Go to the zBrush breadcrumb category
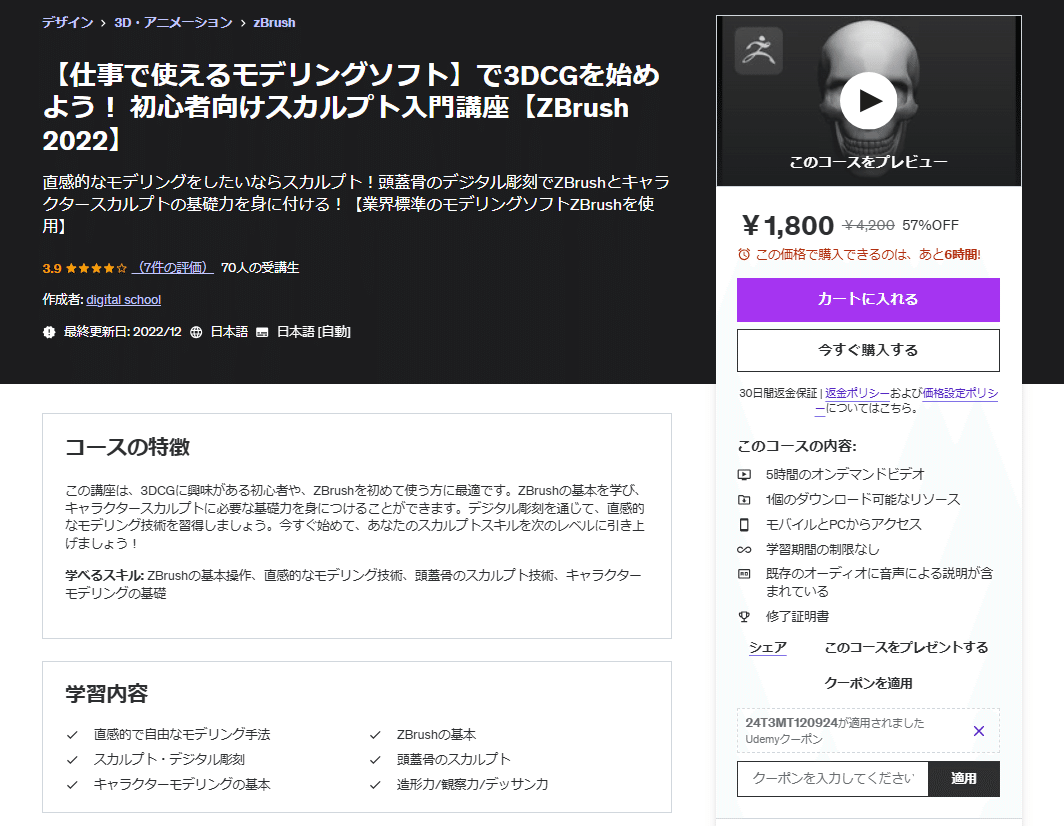The width and height of the screenshot is (1064, 826). pyautogui.click(x=274, y=22)
